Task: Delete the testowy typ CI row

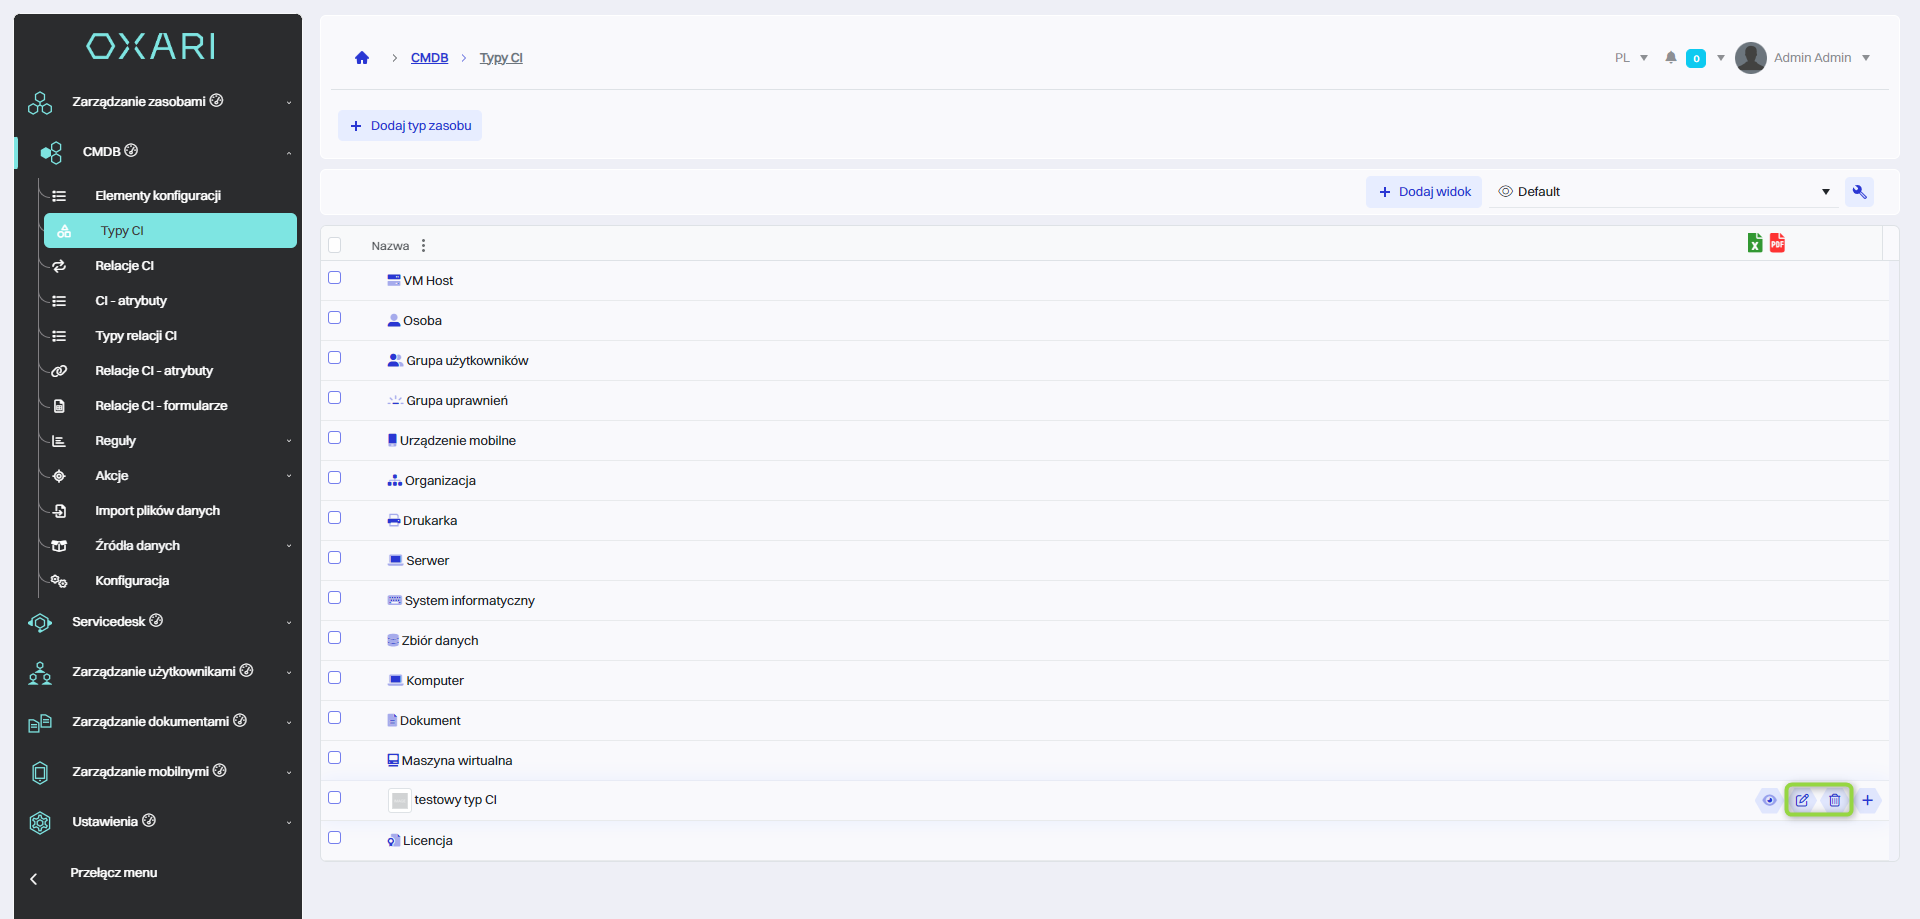Action: [1835, 800]
